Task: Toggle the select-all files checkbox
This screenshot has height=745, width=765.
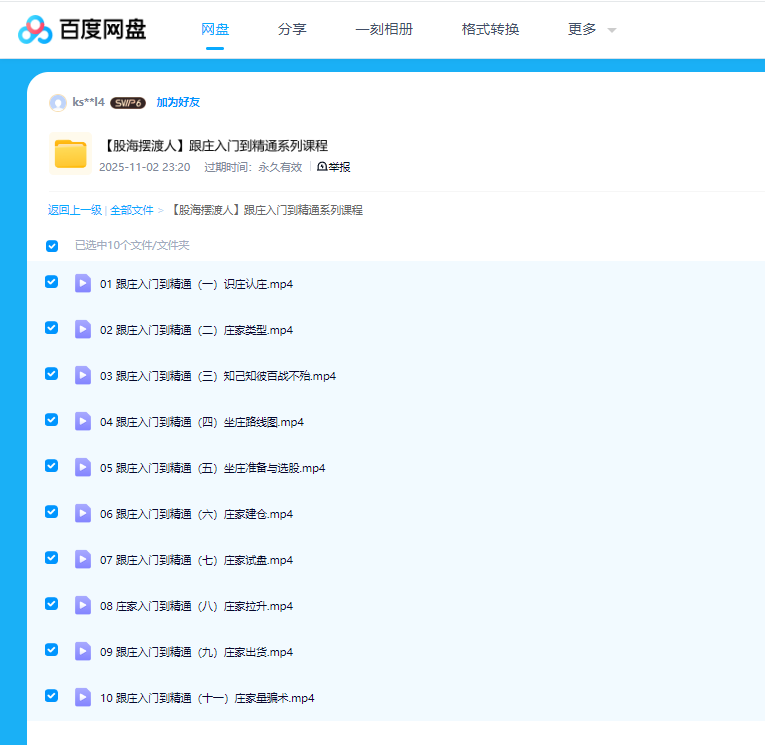Action: [x=52, y=245]
